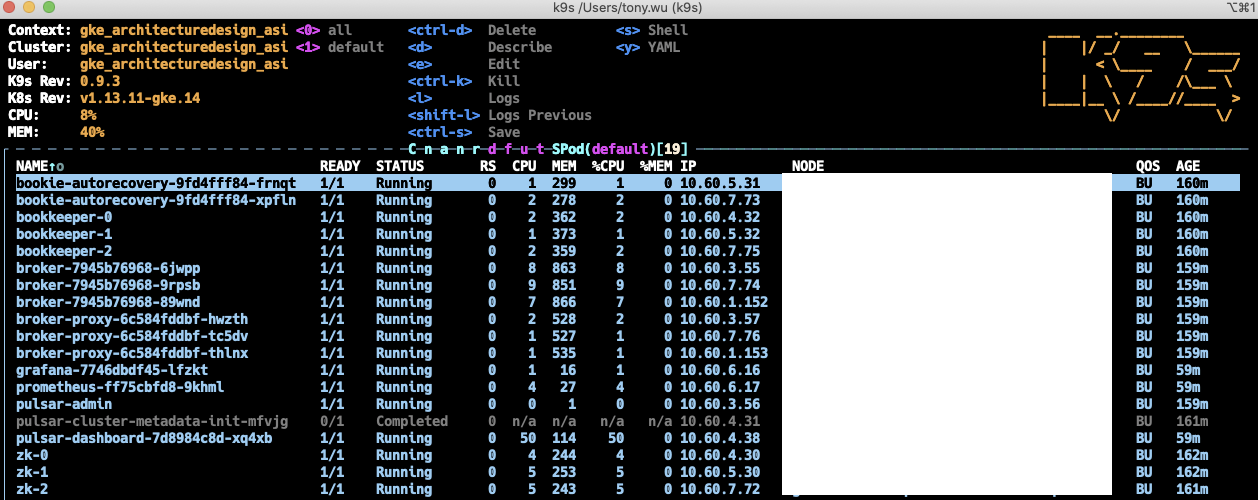Image resolution: width=1260 pixels, height=500 pixels.
Task: Click the <shift-l> Logs Previous hint
Action: pos(500,115)
